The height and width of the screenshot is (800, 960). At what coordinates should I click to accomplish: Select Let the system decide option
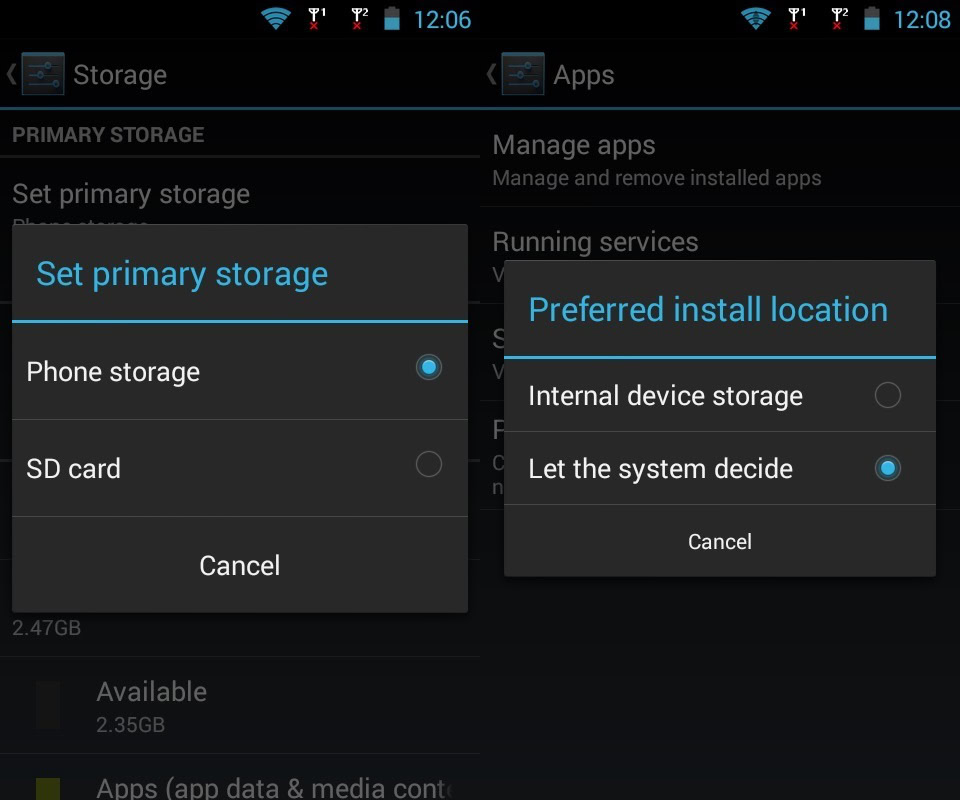(x=887, y=468)
